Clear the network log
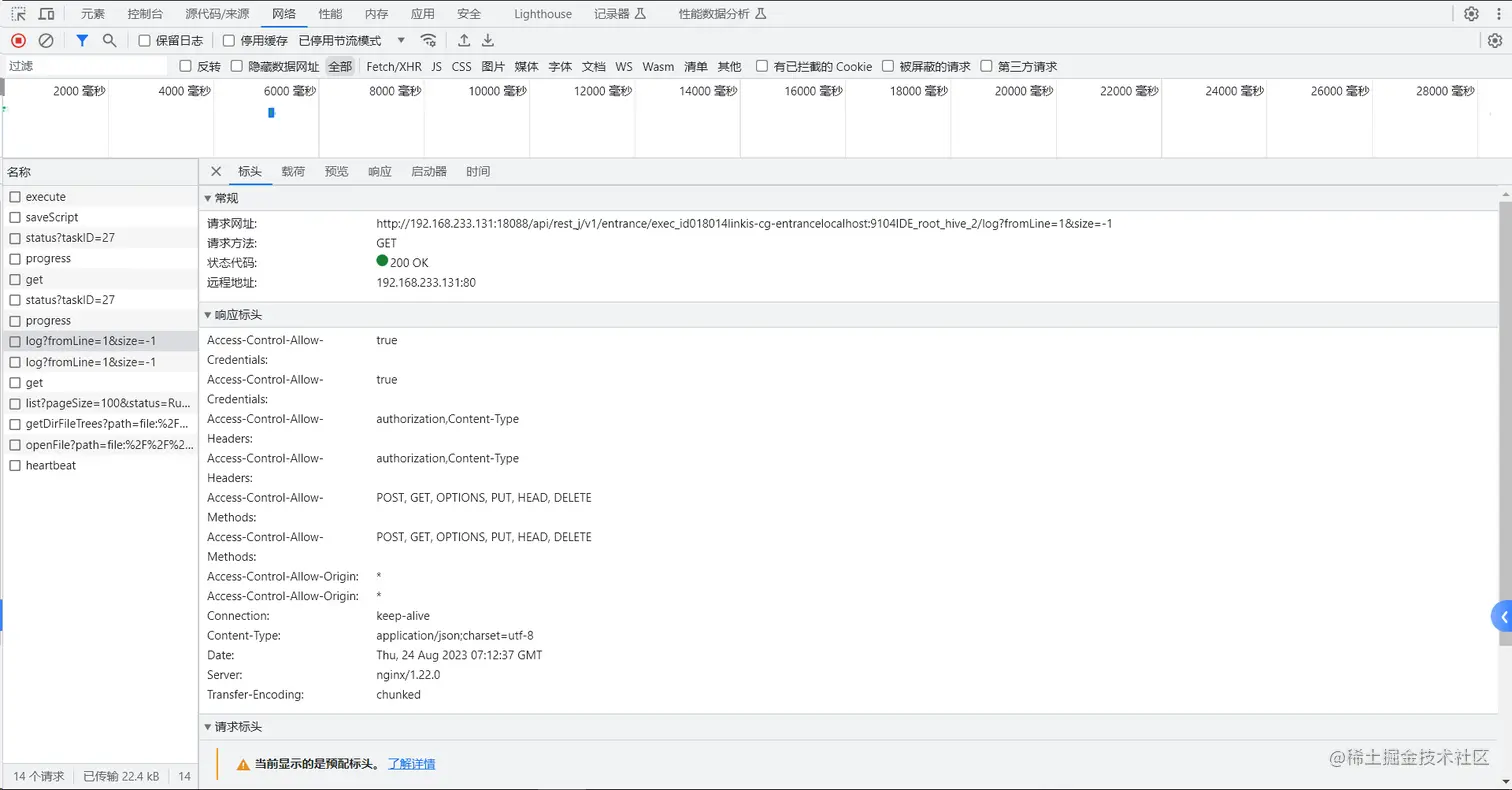The height and width of the screenshot is (790, 1512). coord(46,40)
